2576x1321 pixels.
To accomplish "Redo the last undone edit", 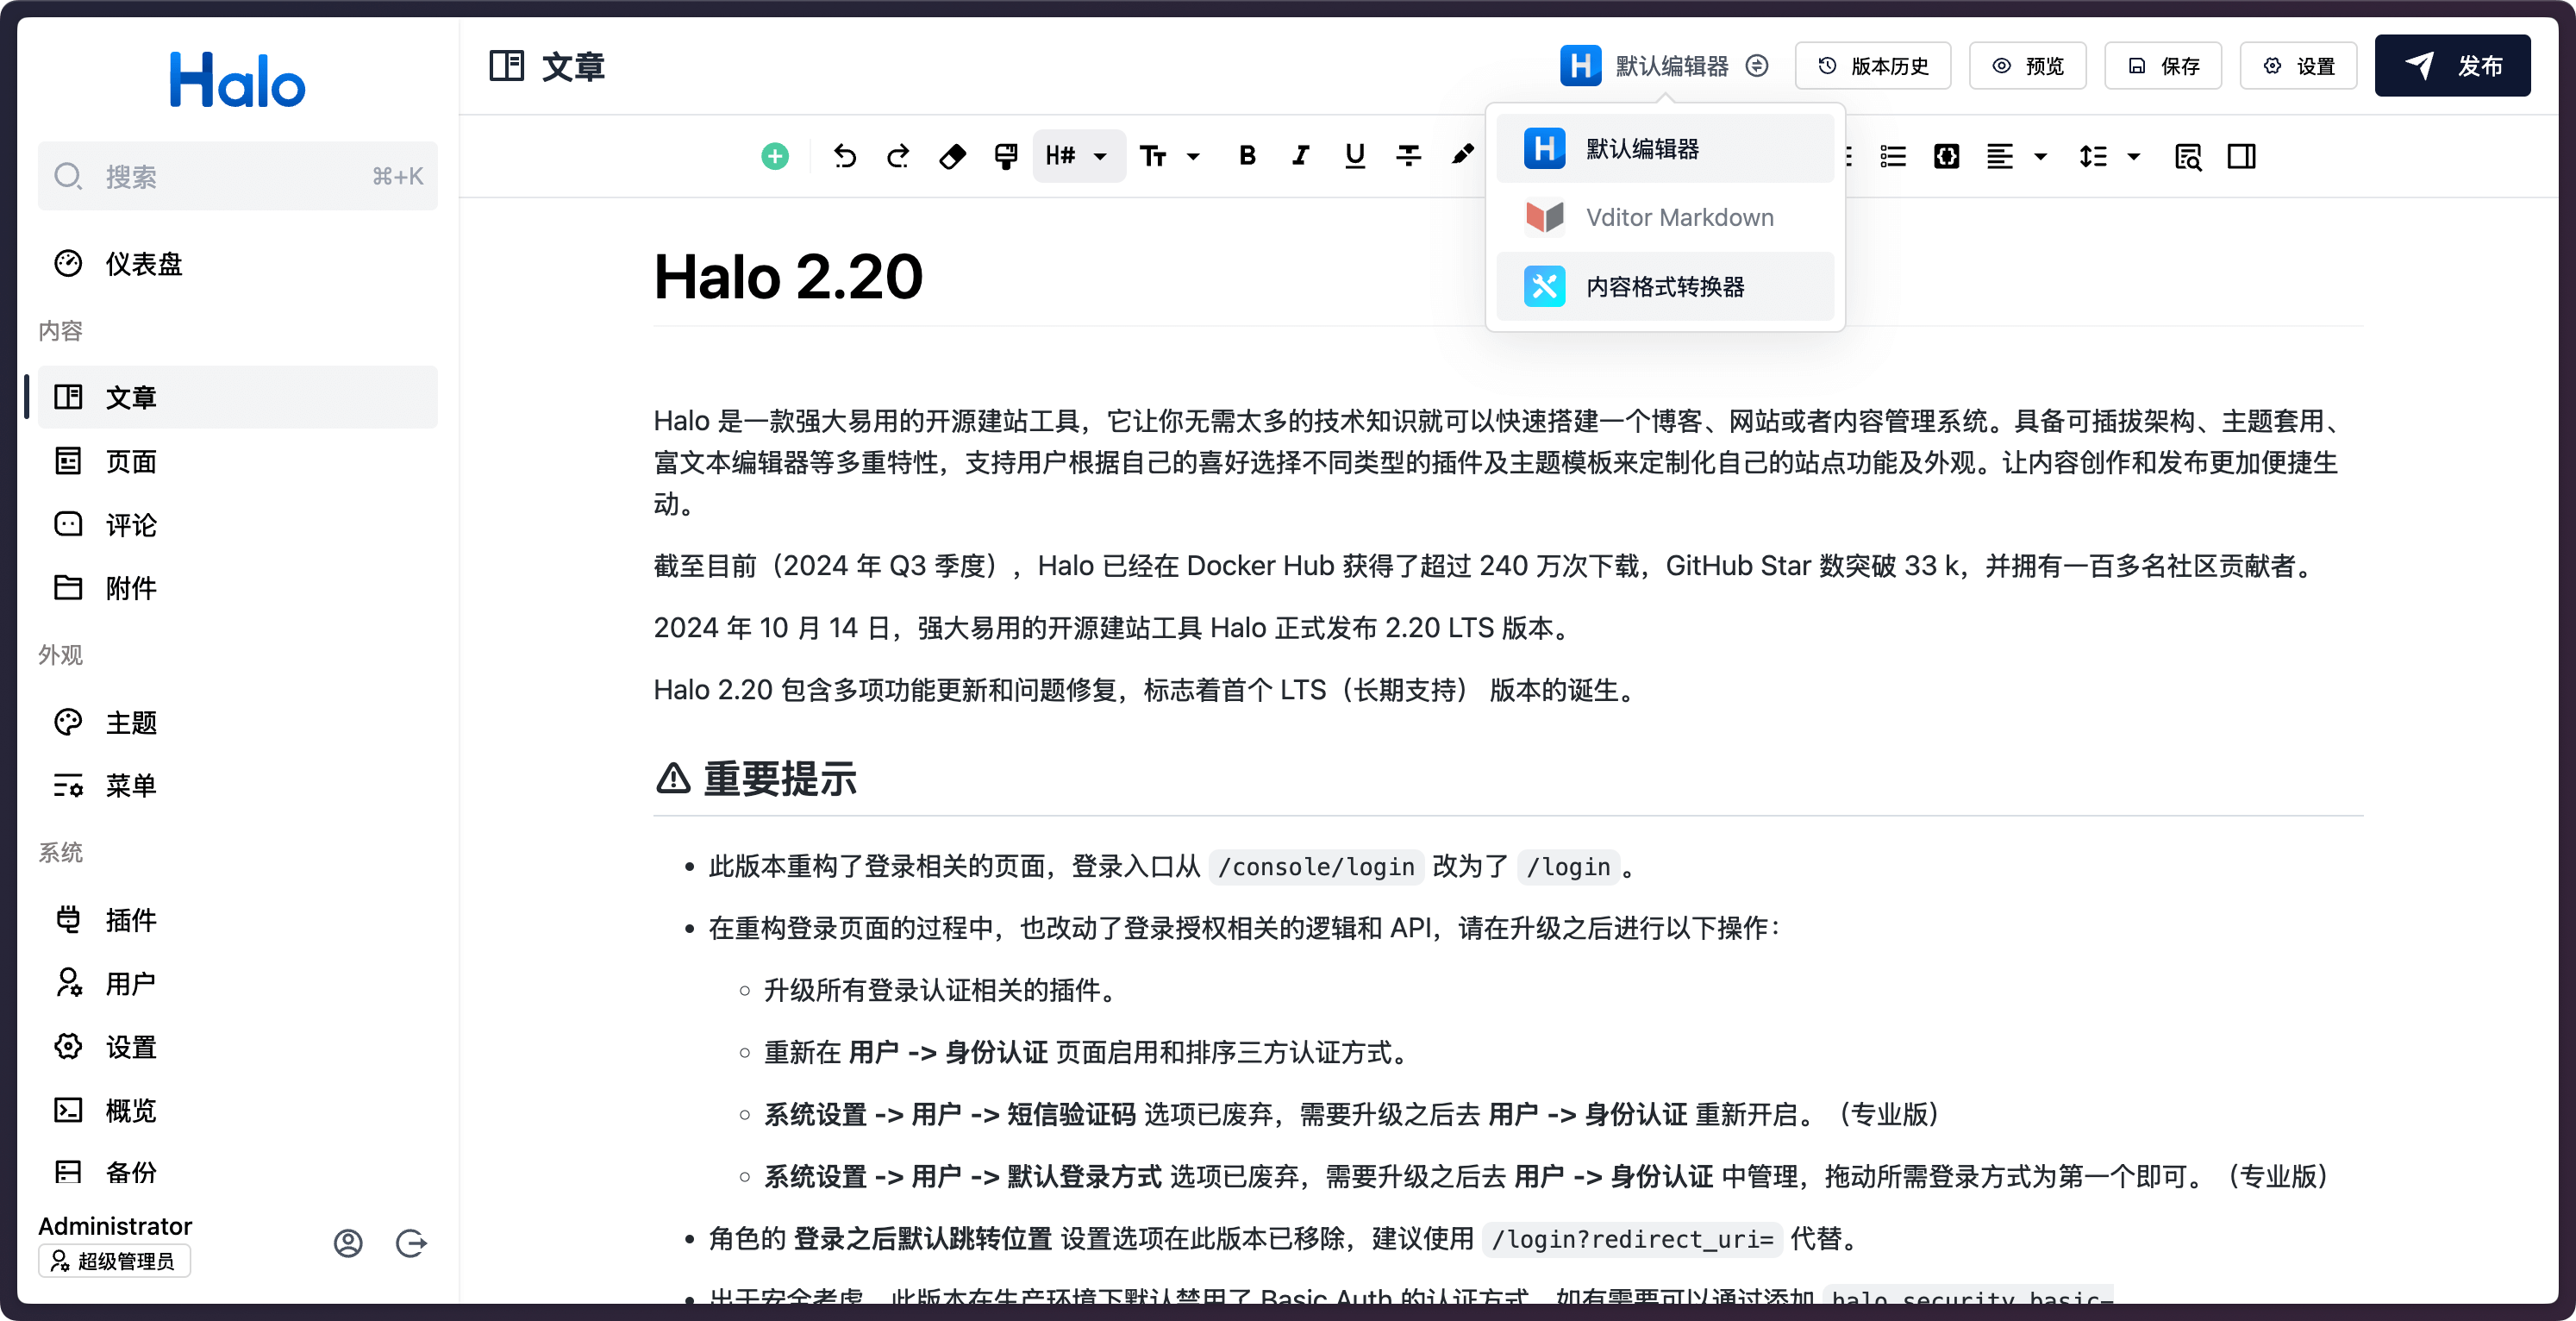I will (x=898, y=156).
